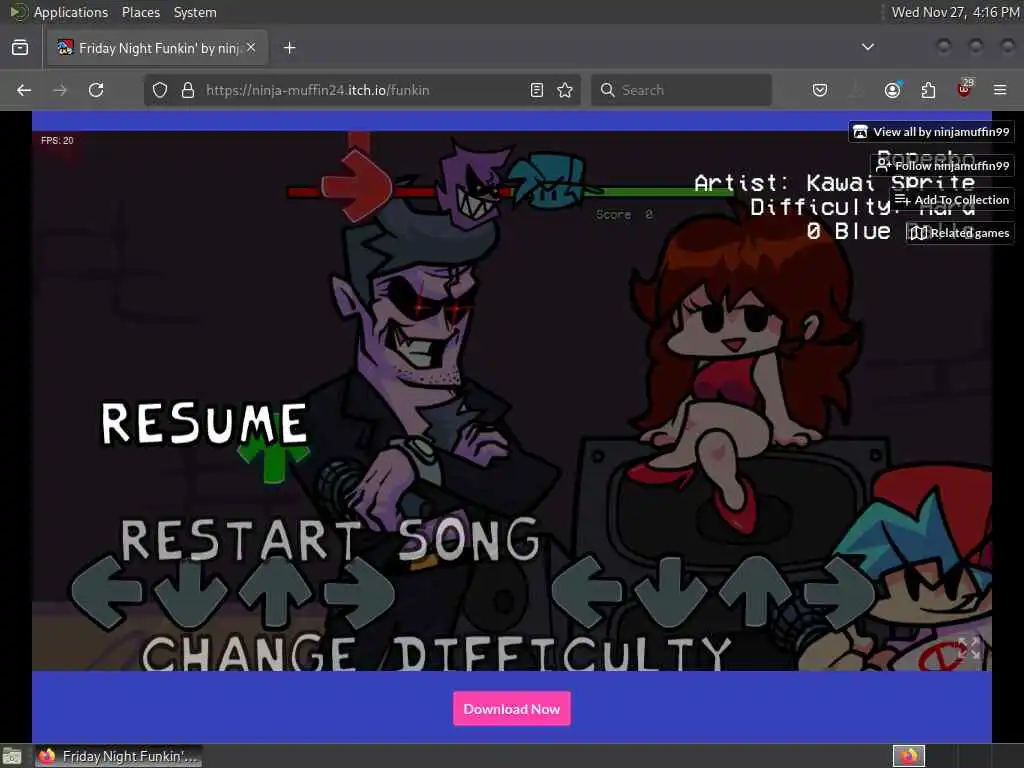Click Add To Collection
Screen dimensions: 1024x768
click(952, 200)
